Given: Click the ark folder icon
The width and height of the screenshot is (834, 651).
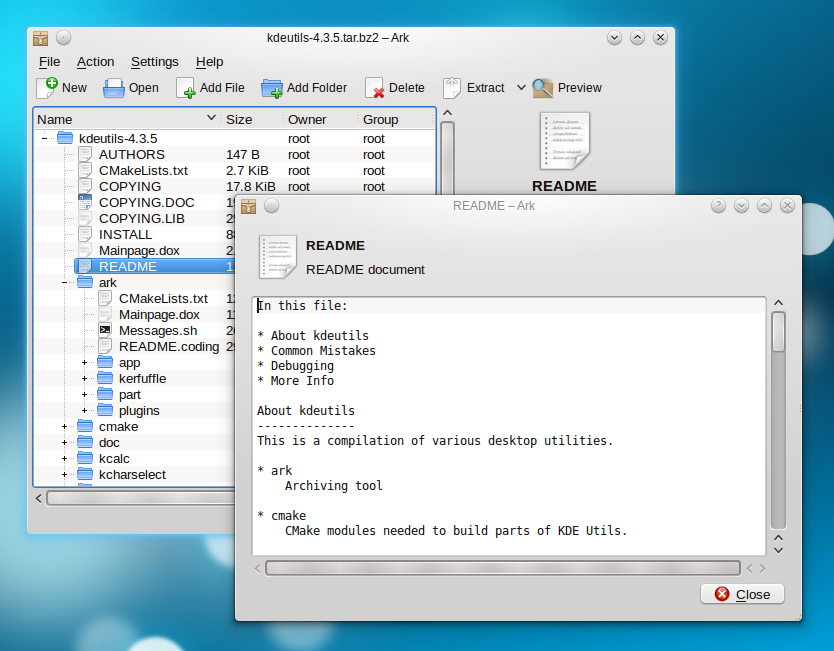Looking at the screenshot, I should (x=85, y=282).
